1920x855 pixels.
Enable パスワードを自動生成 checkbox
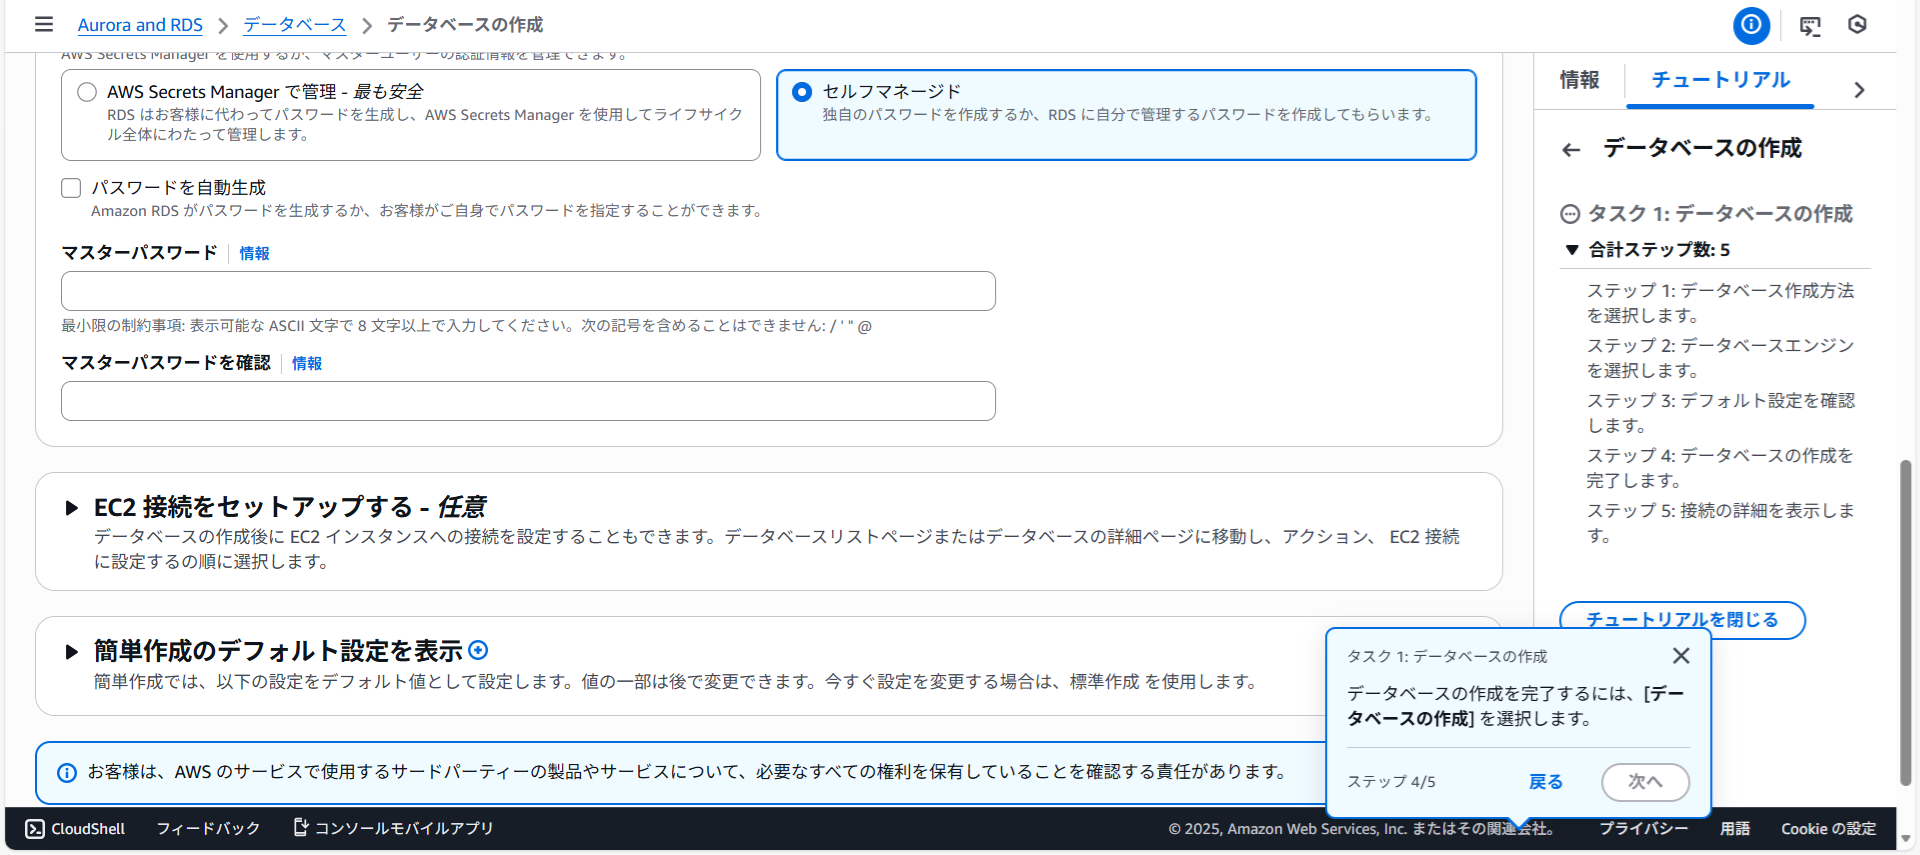(71, 188)
